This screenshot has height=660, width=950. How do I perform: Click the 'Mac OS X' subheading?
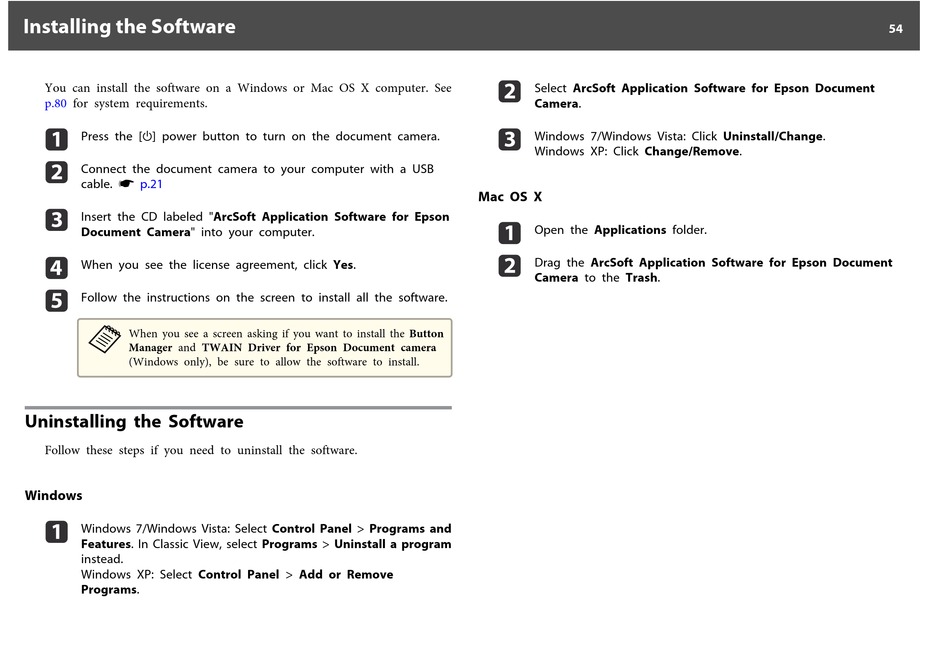(510, 196)
